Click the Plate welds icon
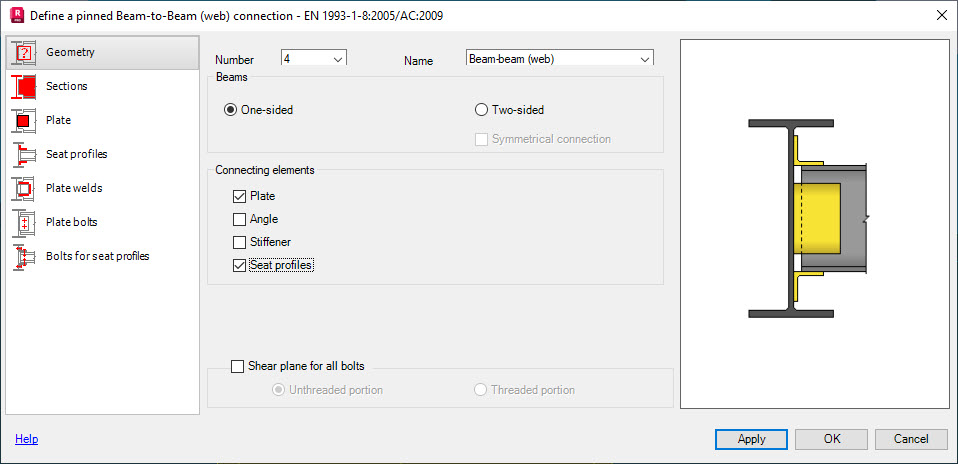958x464 pixels. (x=24, y=189)
